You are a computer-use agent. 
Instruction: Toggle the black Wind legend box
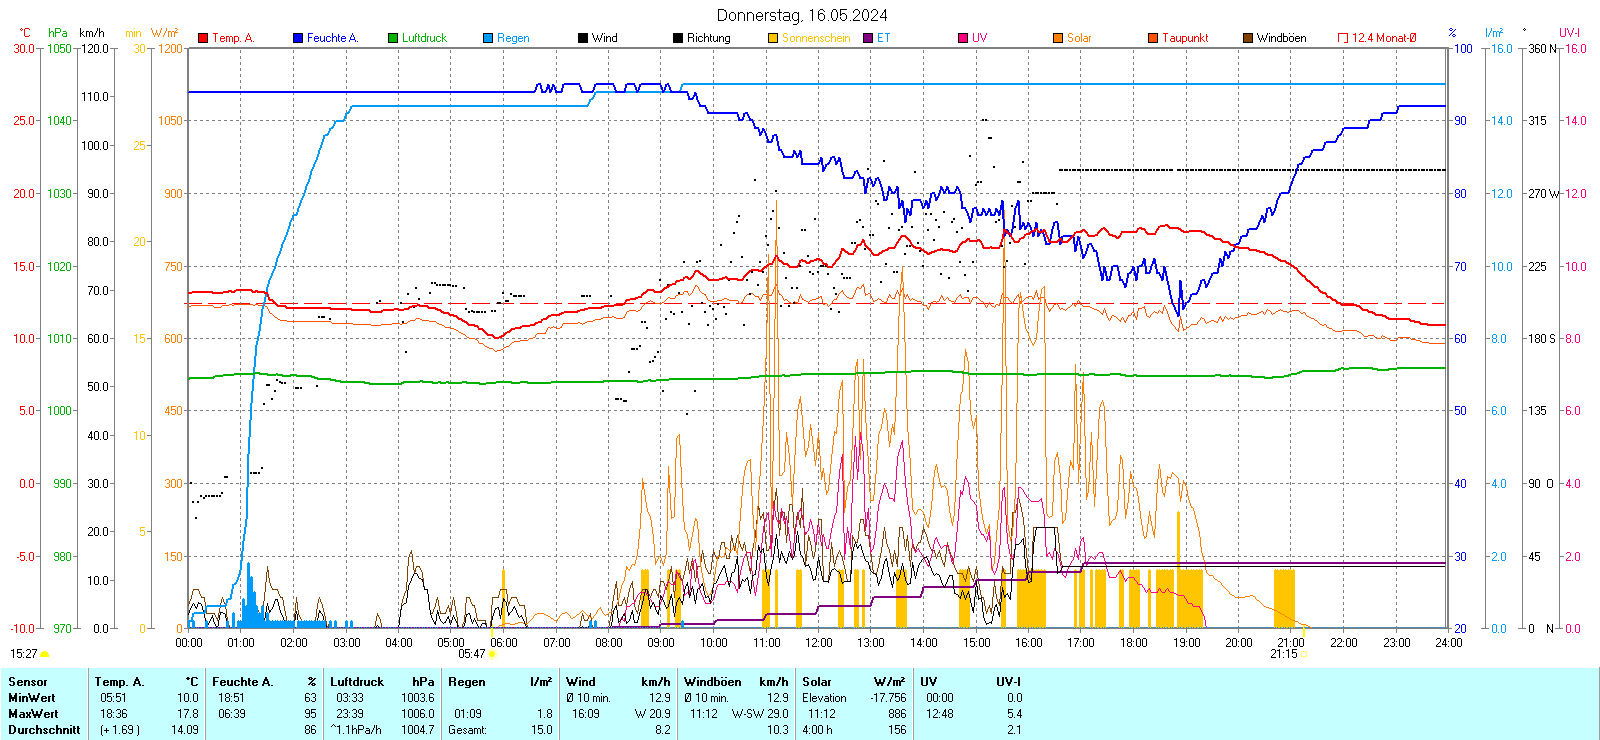point(583,38)
